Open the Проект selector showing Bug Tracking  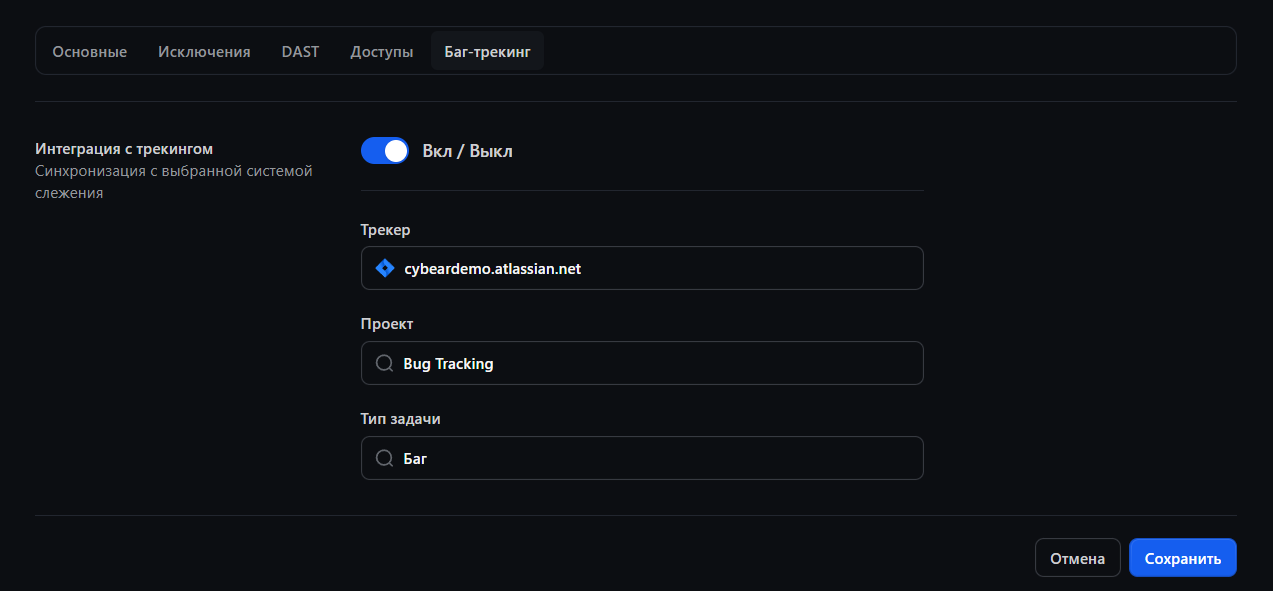pyautogui.click(x=642, y=363)
